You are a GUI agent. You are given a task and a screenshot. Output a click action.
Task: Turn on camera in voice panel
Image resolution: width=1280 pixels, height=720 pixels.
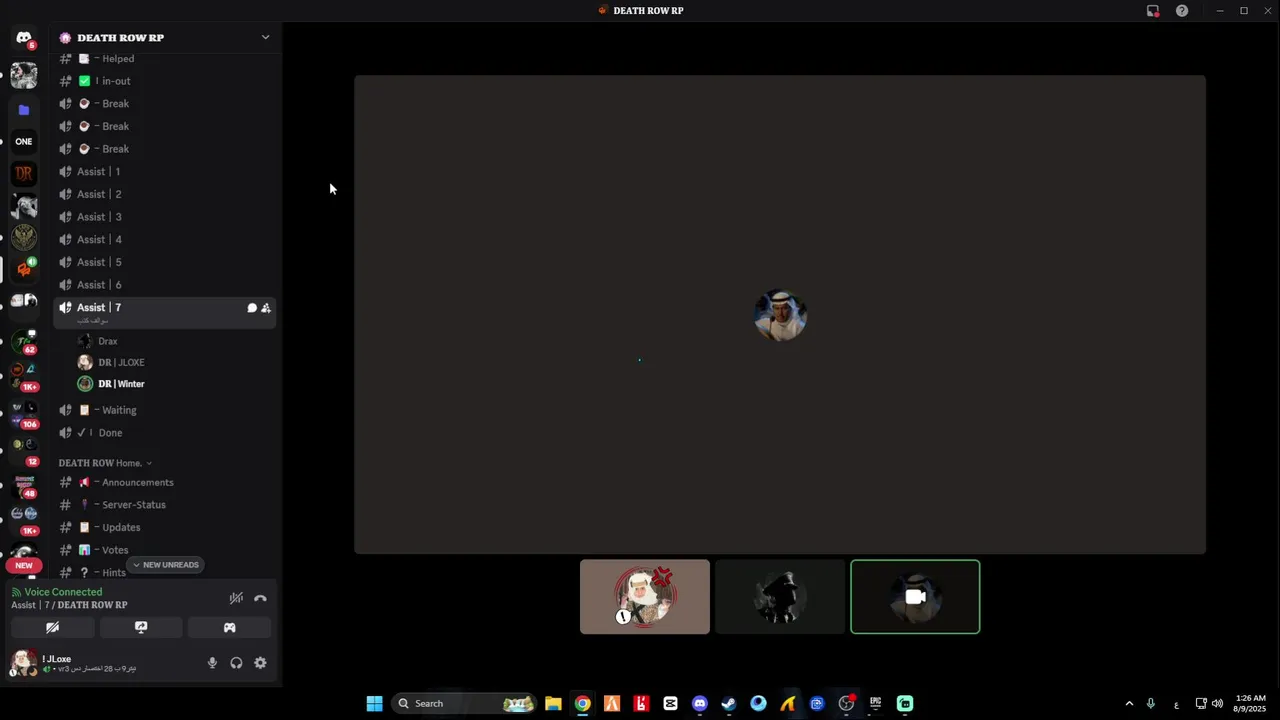[53, 628]
